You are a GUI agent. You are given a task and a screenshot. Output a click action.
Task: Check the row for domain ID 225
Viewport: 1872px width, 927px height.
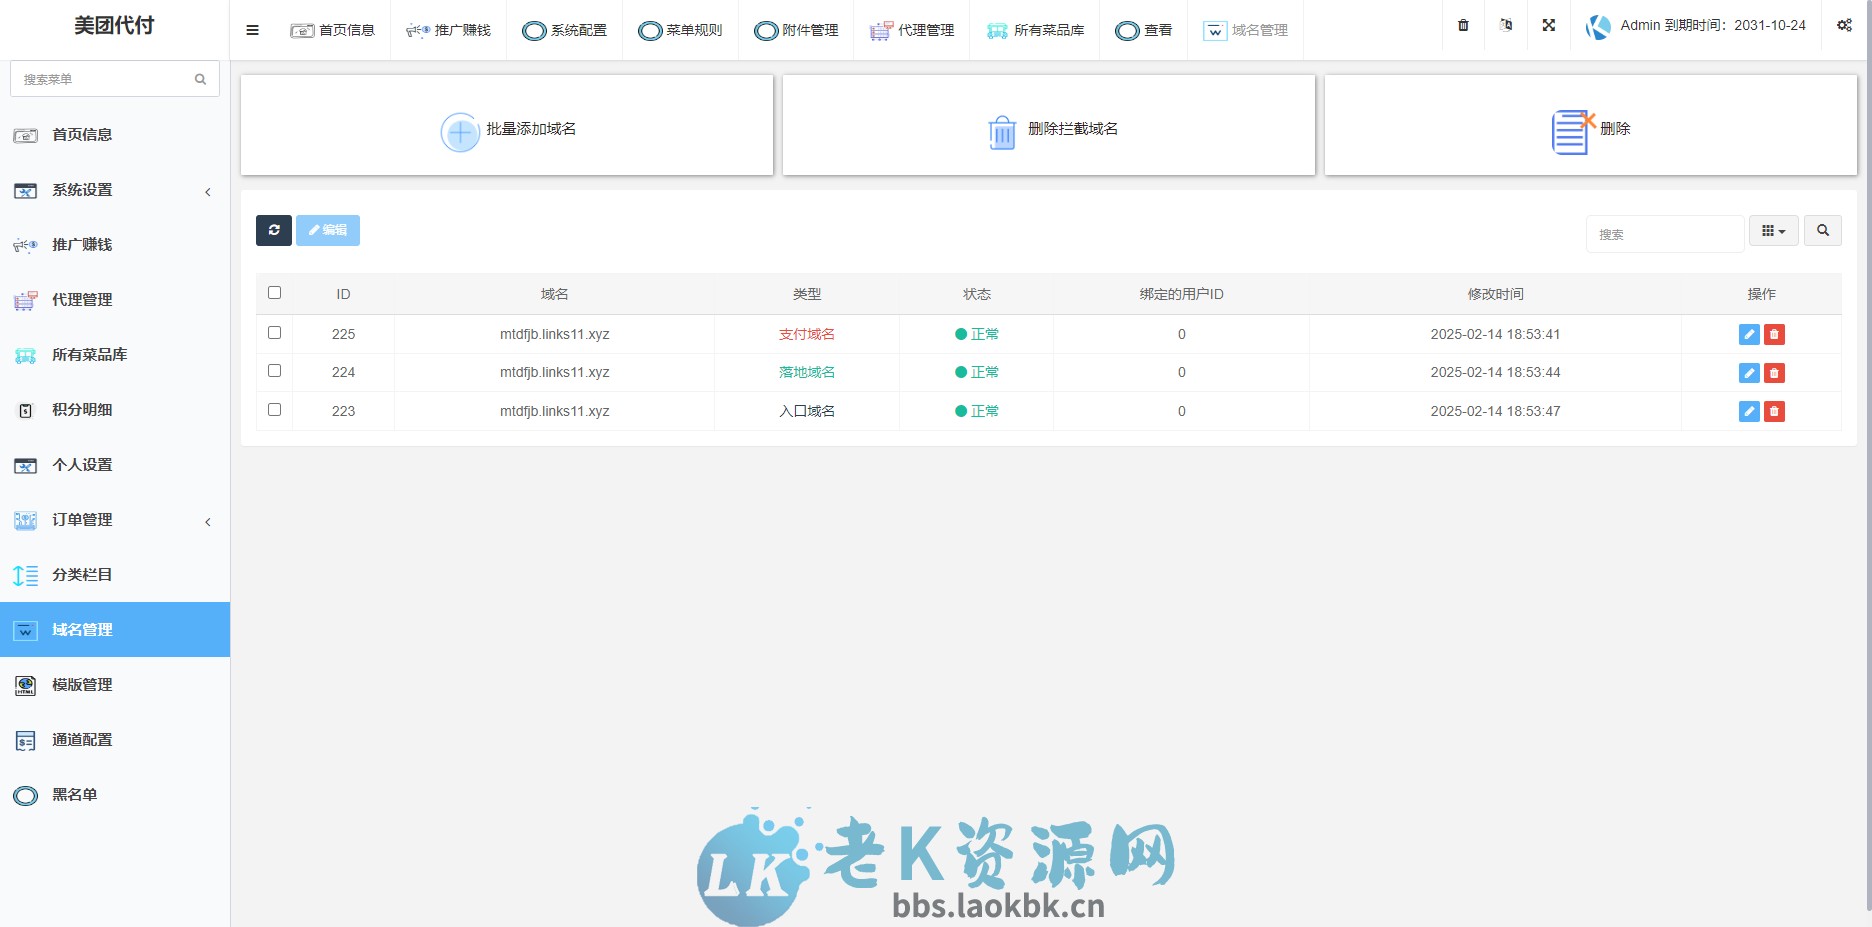275,332
